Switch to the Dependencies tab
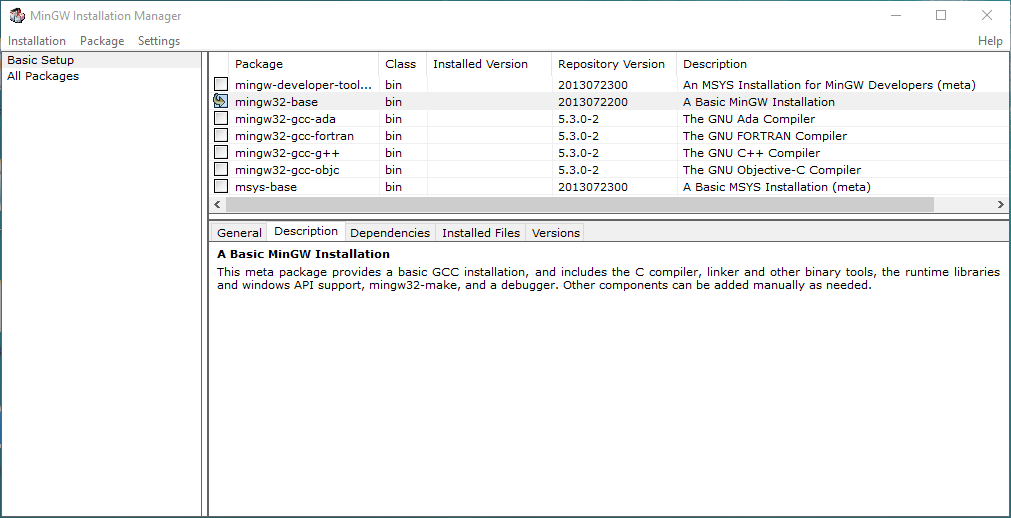1011x518 pixels. [390, 233]
